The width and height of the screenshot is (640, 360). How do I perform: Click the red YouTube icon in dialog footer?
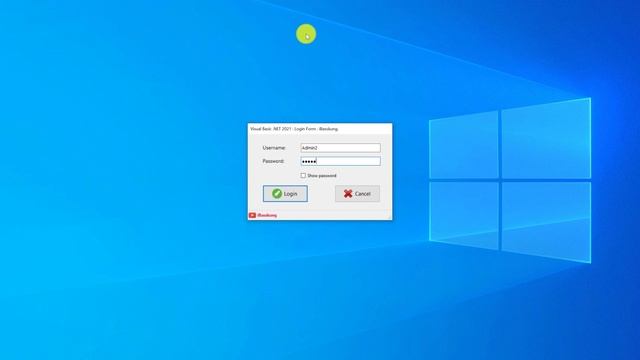tap(252, 215)
